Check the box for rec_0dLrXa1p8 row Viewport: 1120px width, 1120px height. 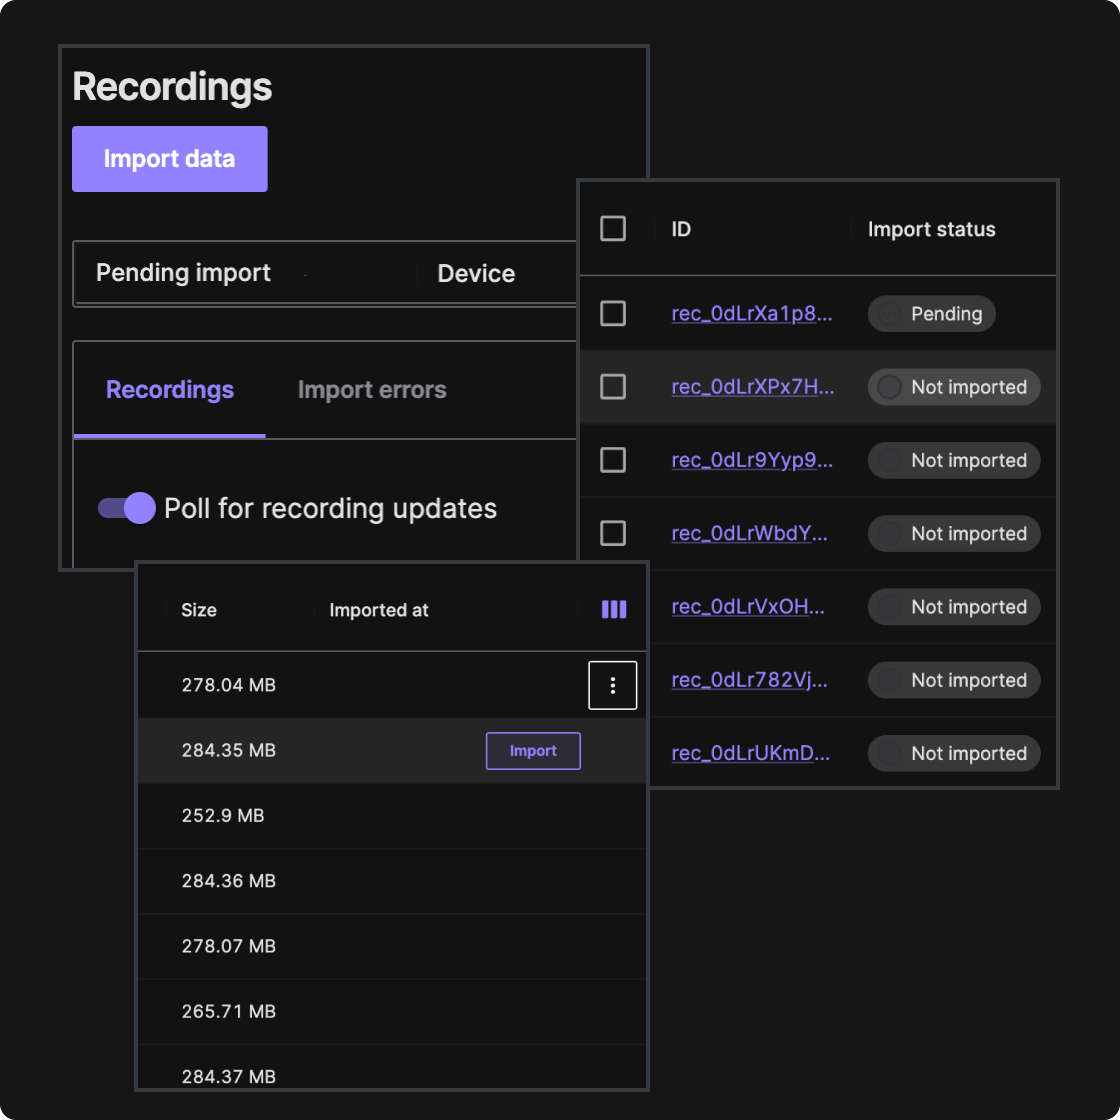tap(613, 314)
